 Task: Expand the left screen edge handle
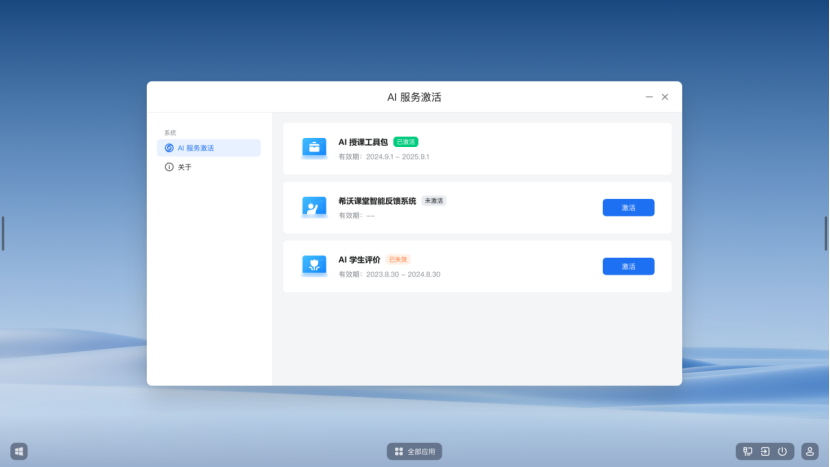[x=3, y=233]
